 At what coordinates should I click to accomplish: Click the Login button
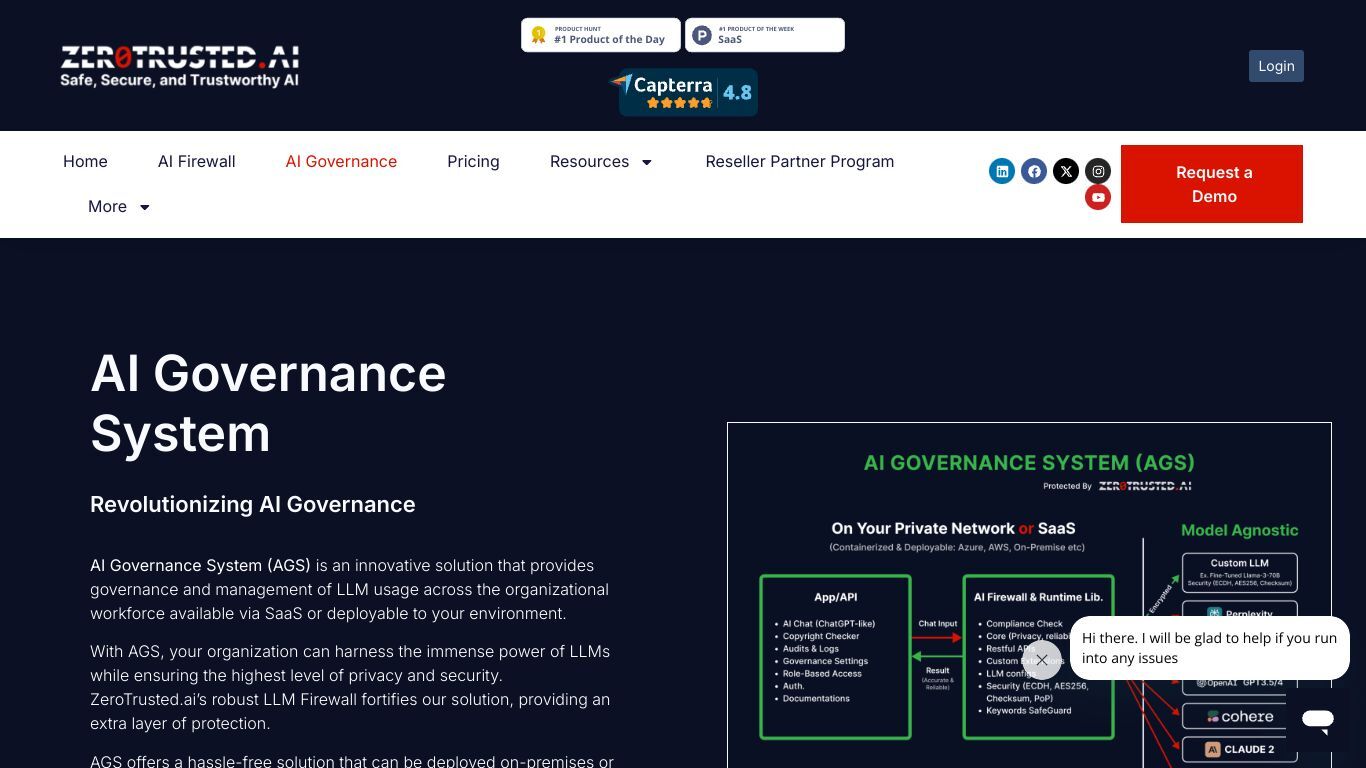pyautogui.click(x=1276, y=66)
